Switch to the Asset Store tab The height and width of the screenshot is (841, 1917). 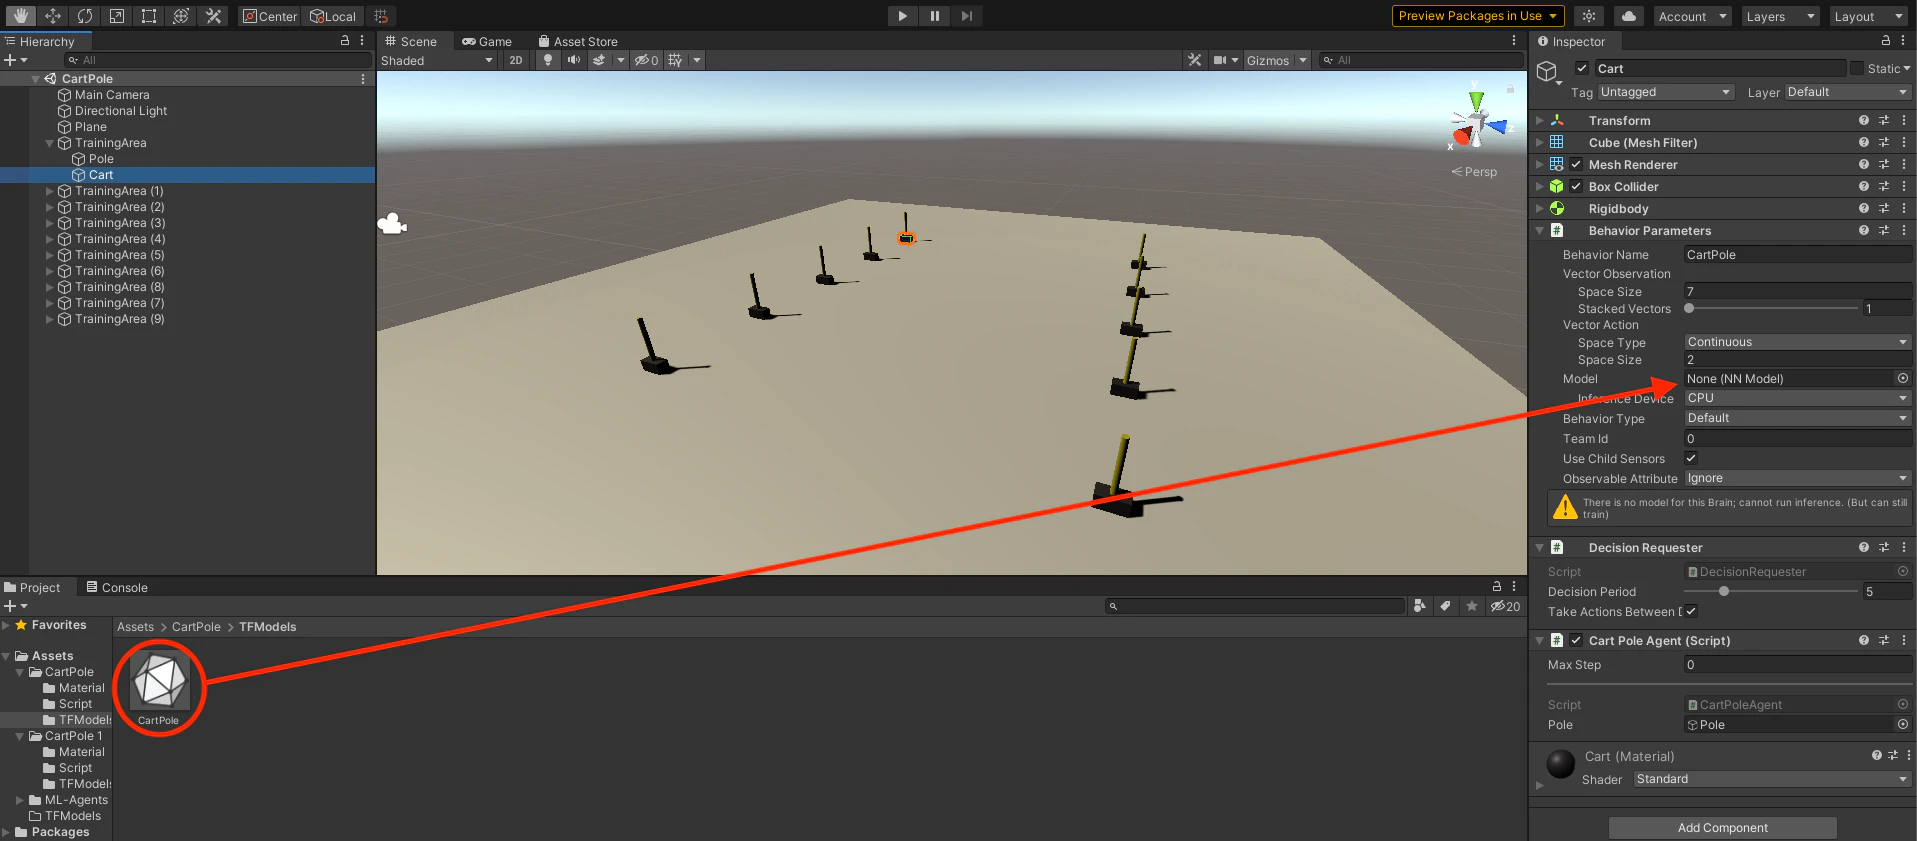(x=578, y=41)
